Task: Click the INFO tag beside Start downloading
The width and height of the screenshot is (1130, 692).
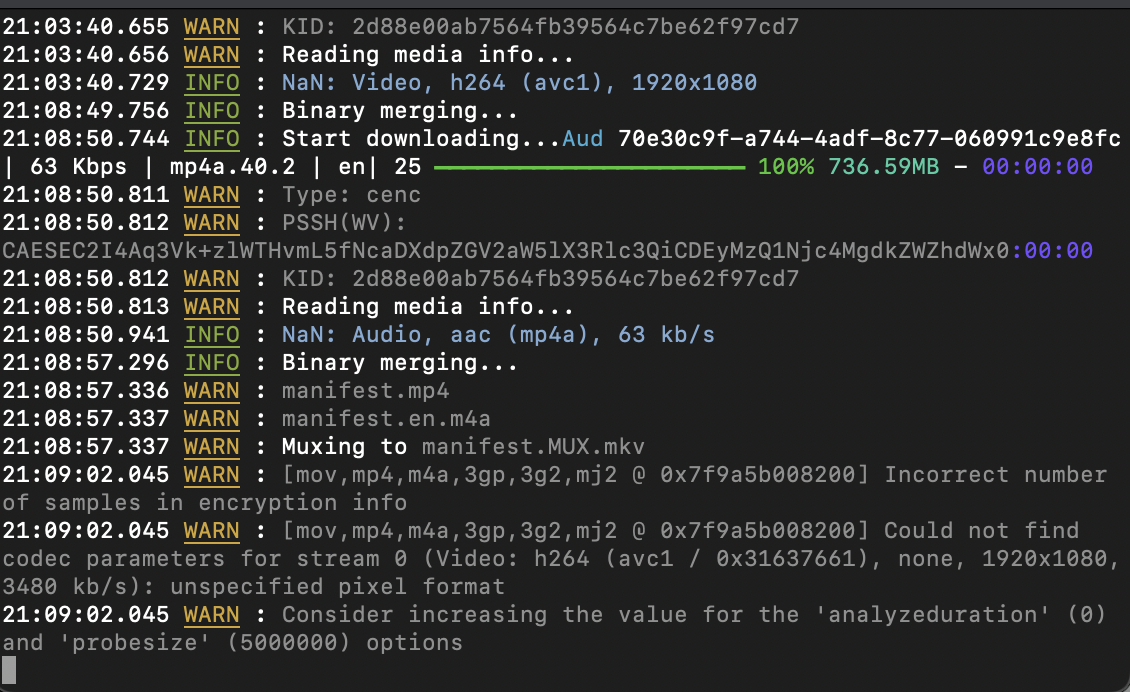Action: (x=212, y=139)
